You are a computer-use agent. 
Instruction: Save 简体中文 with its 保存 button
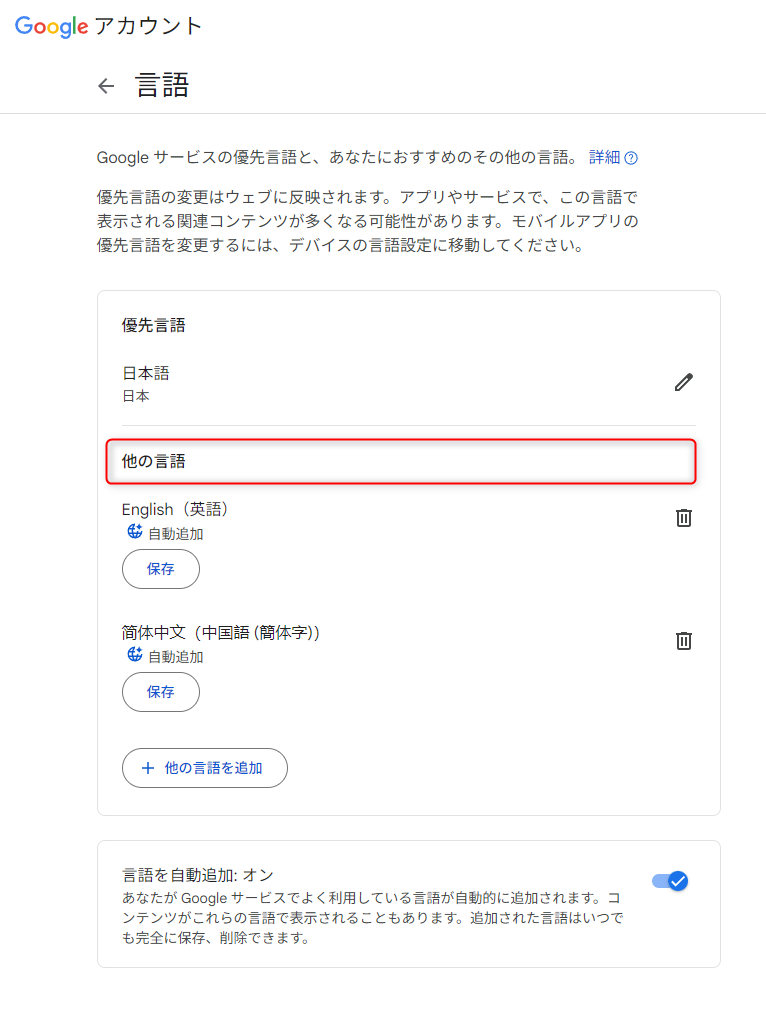point(160,691)
